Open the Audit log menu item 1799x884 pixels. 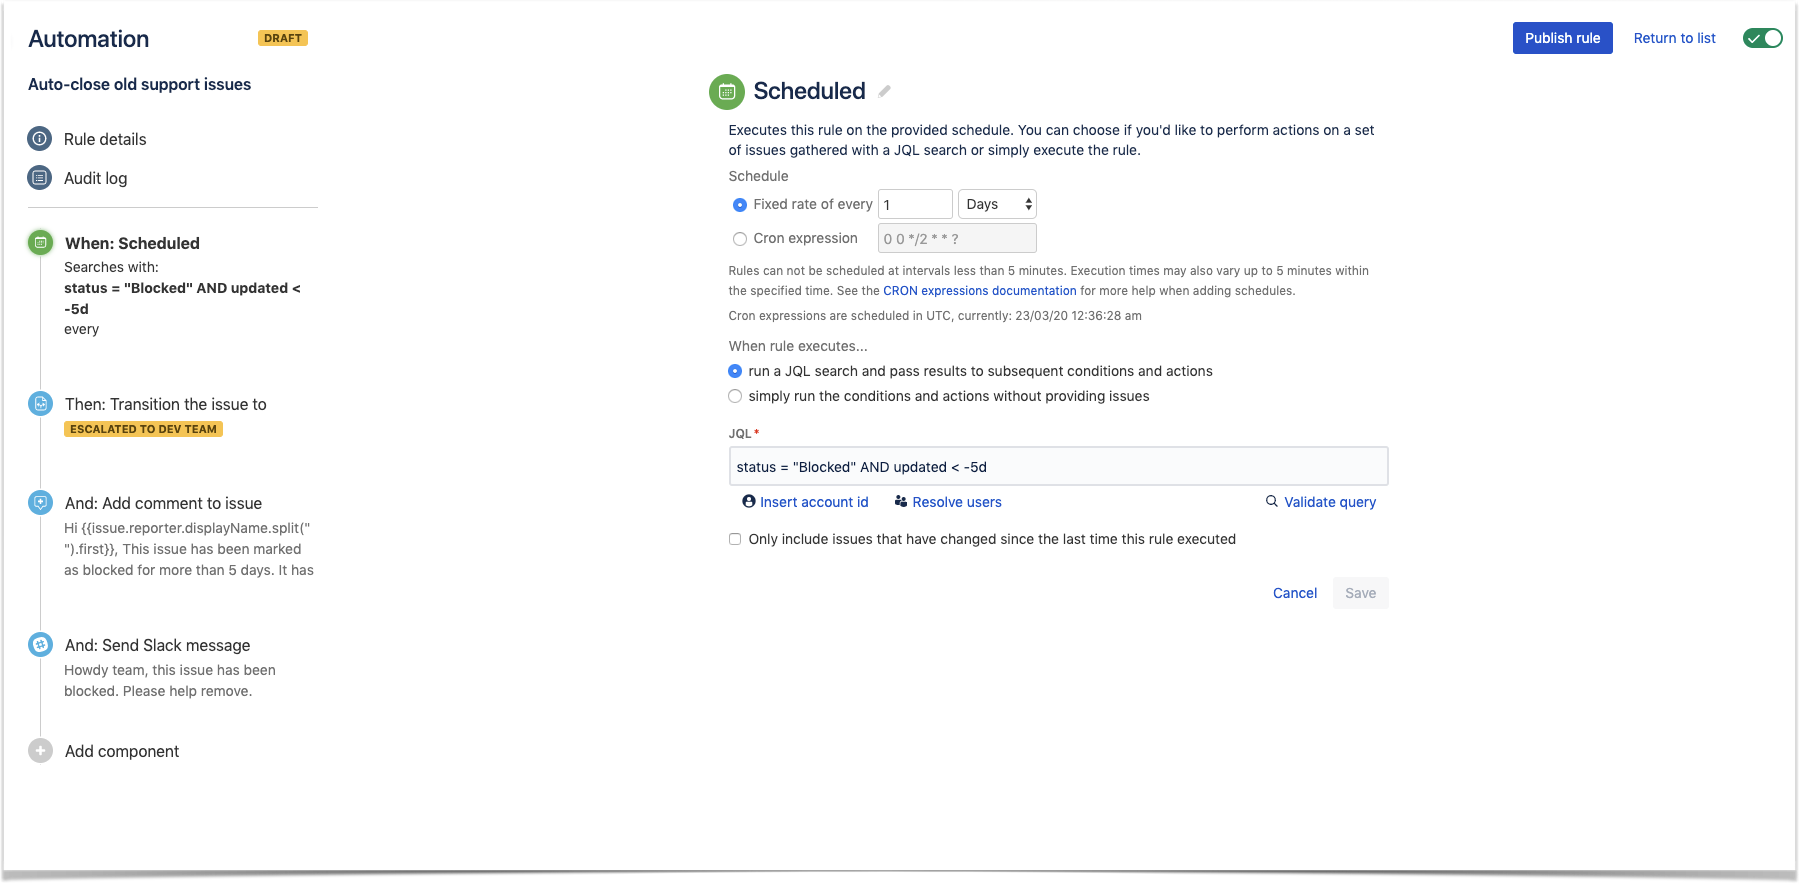point(95,178)
